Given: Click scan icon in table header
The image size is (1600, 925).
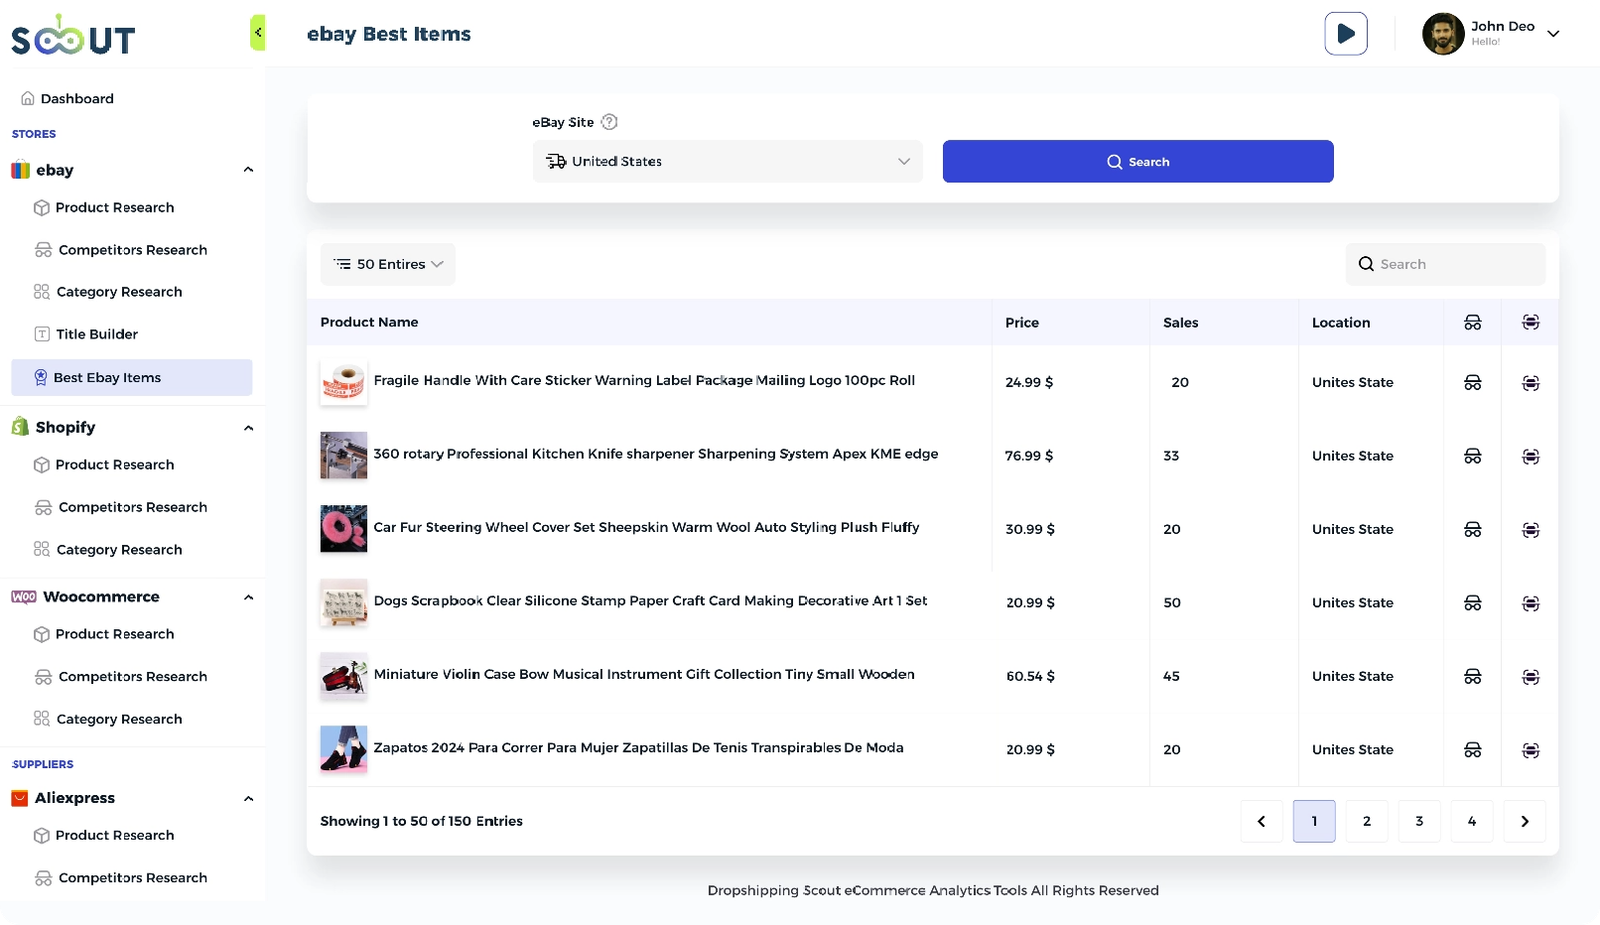Looking at the screenshot, I should click(1530, 322).
